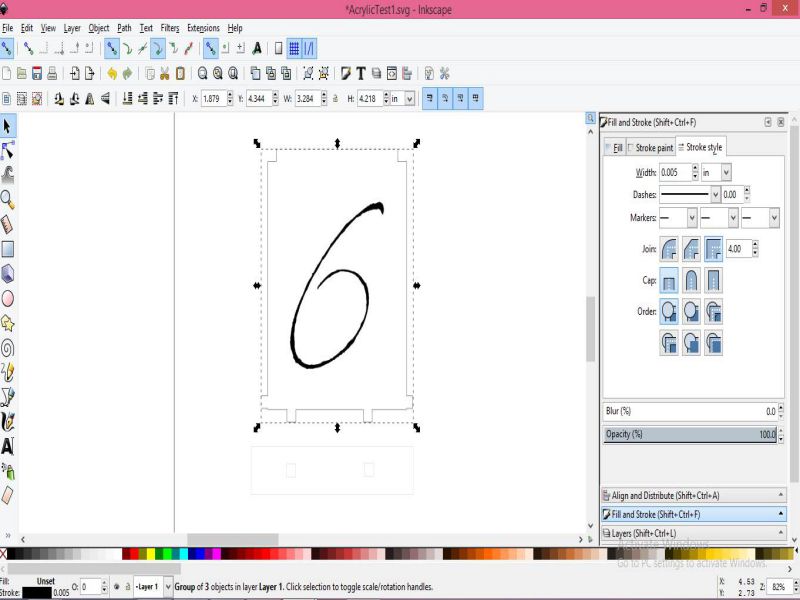Open the Extensions menu
Image resolution: width=800 pixels, height=600 pixels.
coord(203,28)
